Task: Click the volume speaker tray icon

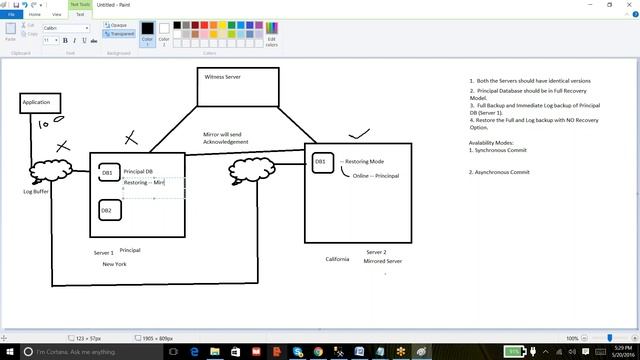Action: [572, 351]
